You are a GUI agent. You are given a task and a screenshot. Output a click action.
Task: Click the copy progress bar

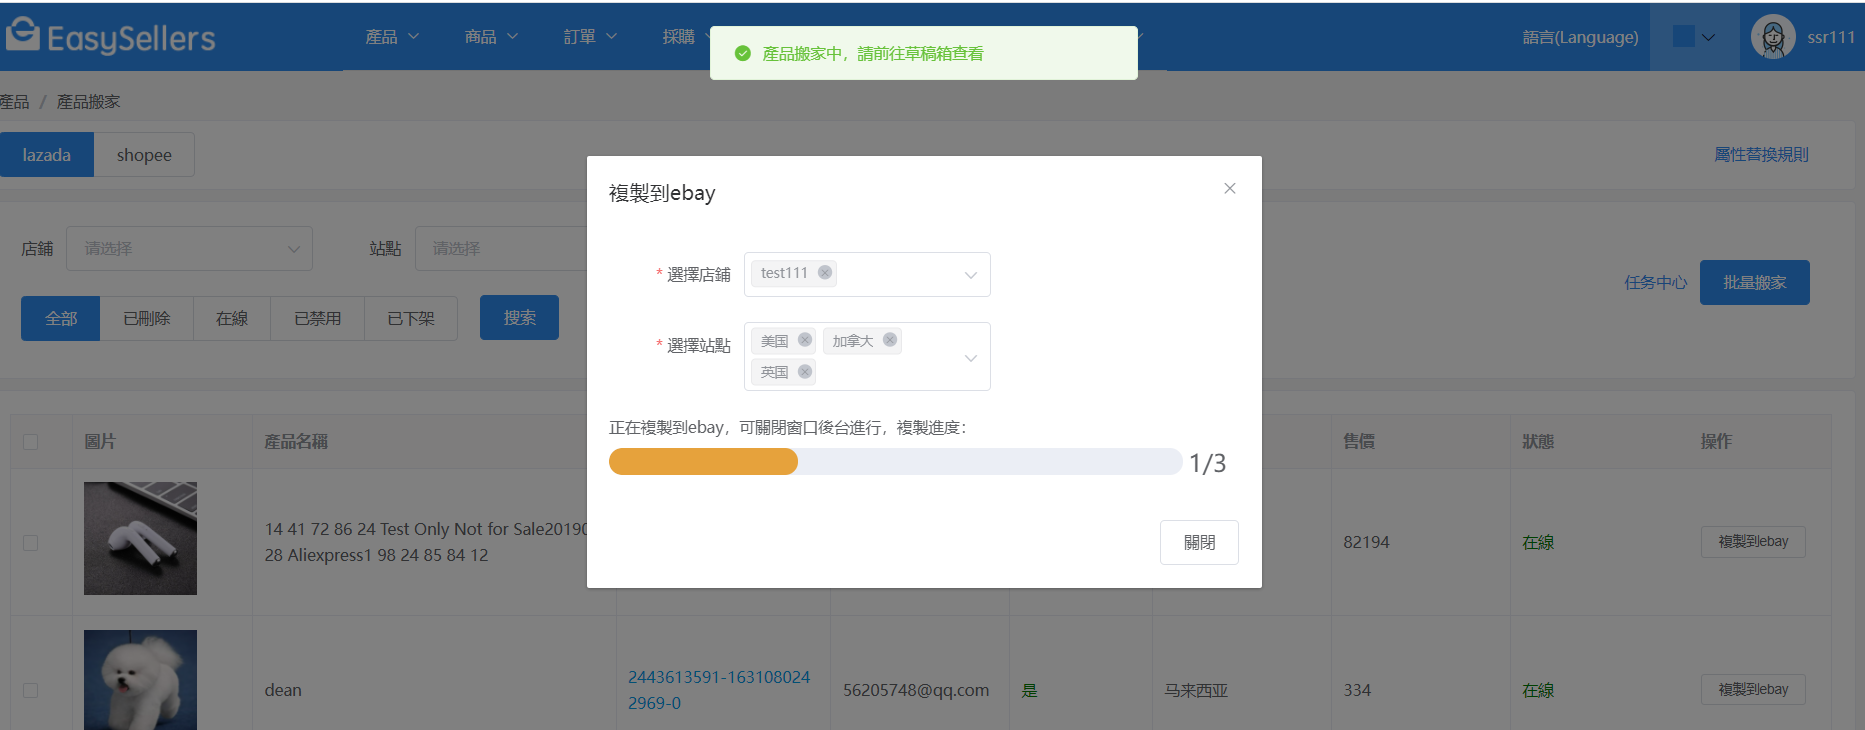tap(895, 461)
